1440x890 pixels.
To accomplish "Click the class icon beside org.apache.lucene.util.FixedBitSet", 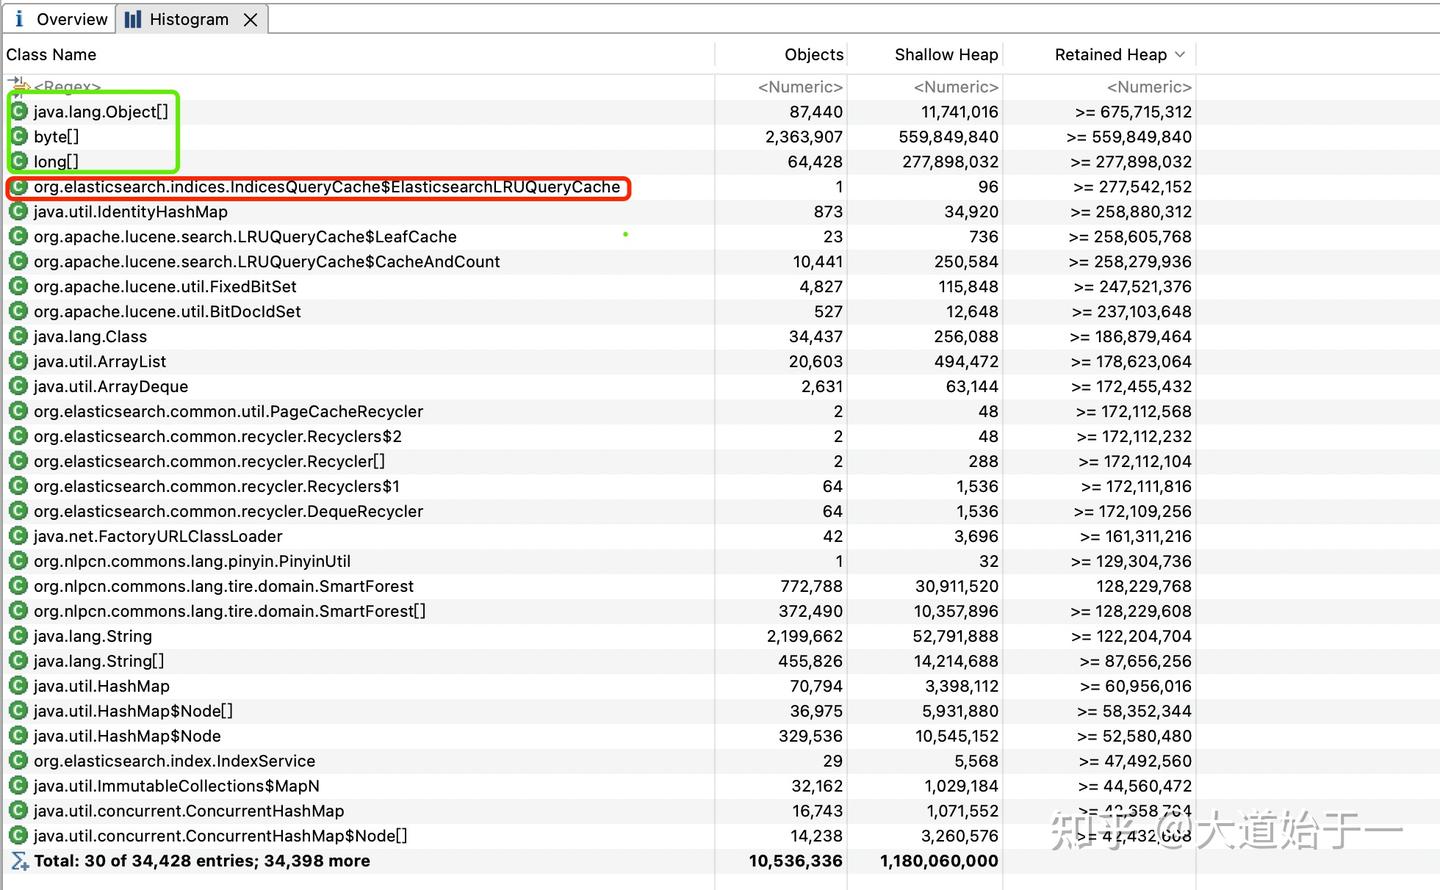I will coord(18,286).
